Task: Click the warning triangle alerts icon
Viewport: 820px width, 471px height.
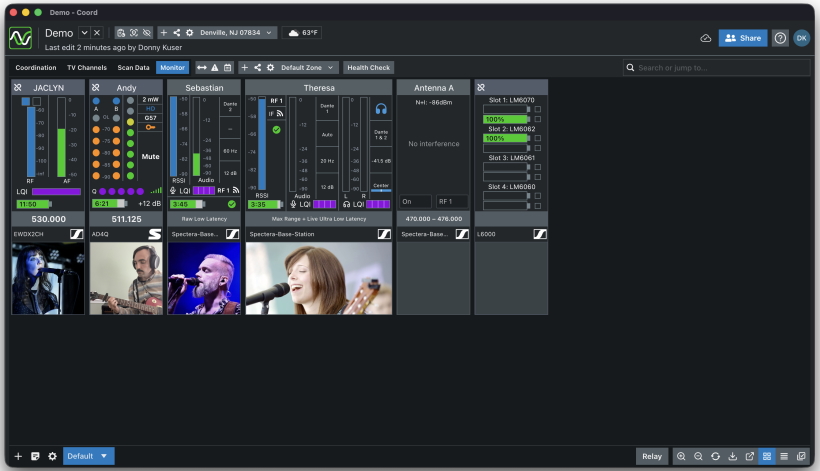Action: [x=214, y=67]
